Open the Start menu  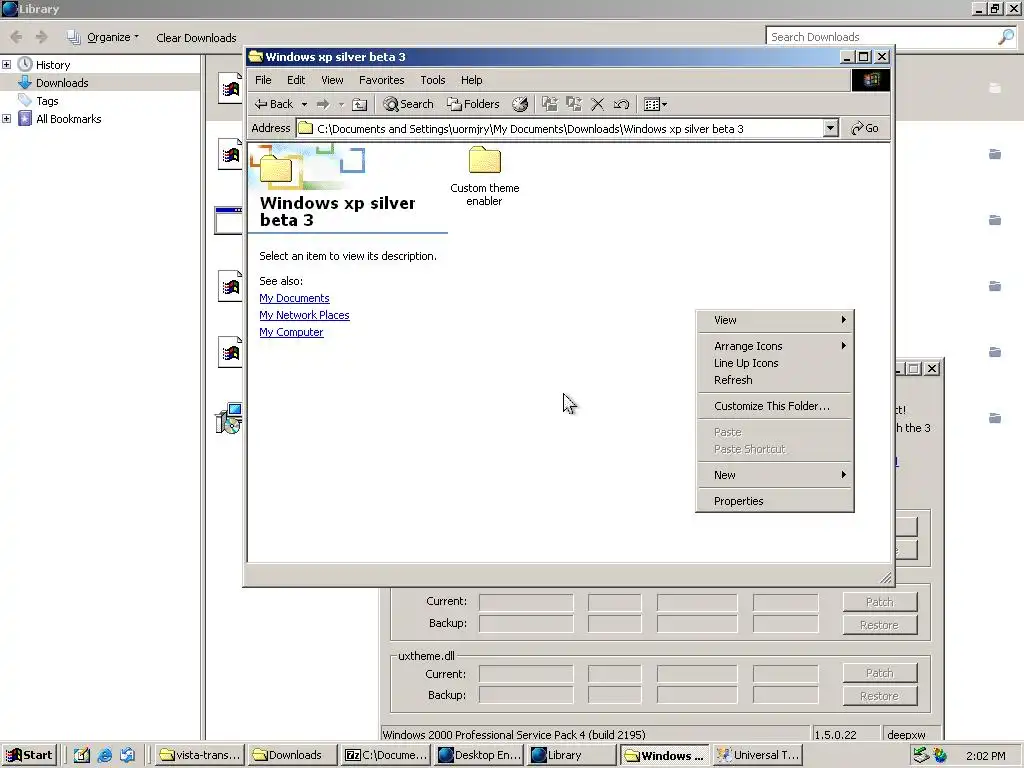tap(29, 755)
